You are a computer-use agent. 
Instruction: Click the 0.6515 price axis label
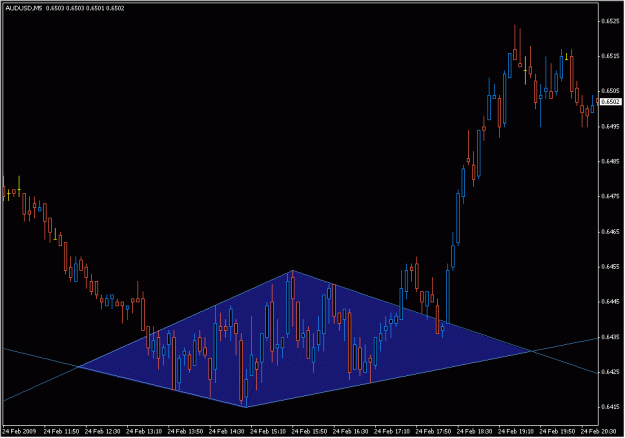click(x=610, y=56)
